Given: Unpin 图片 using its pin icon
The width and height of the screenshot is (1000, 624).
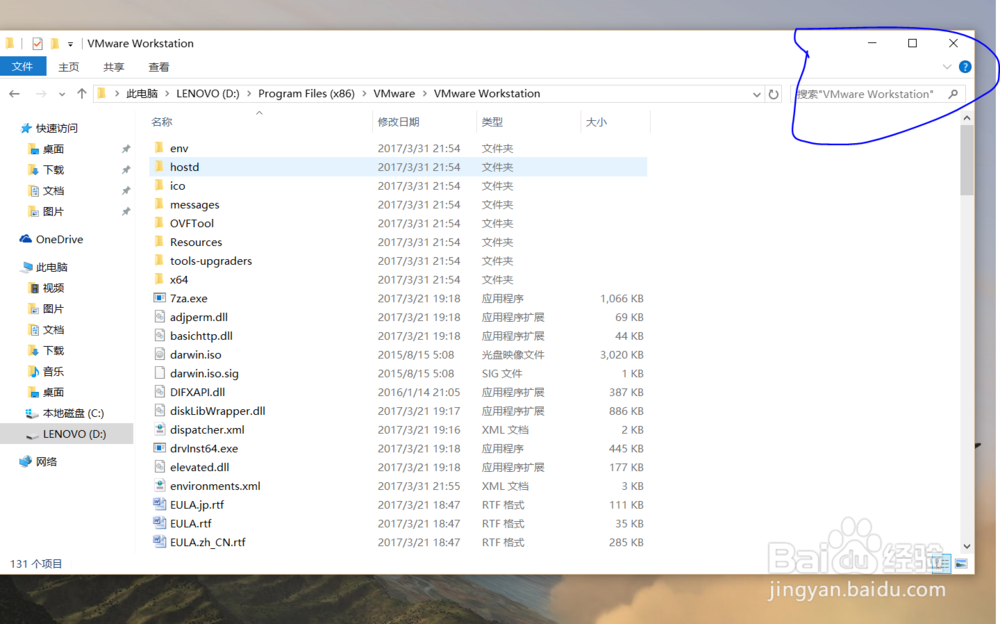Looking at the screenshot, I should [x=126, y=211].
